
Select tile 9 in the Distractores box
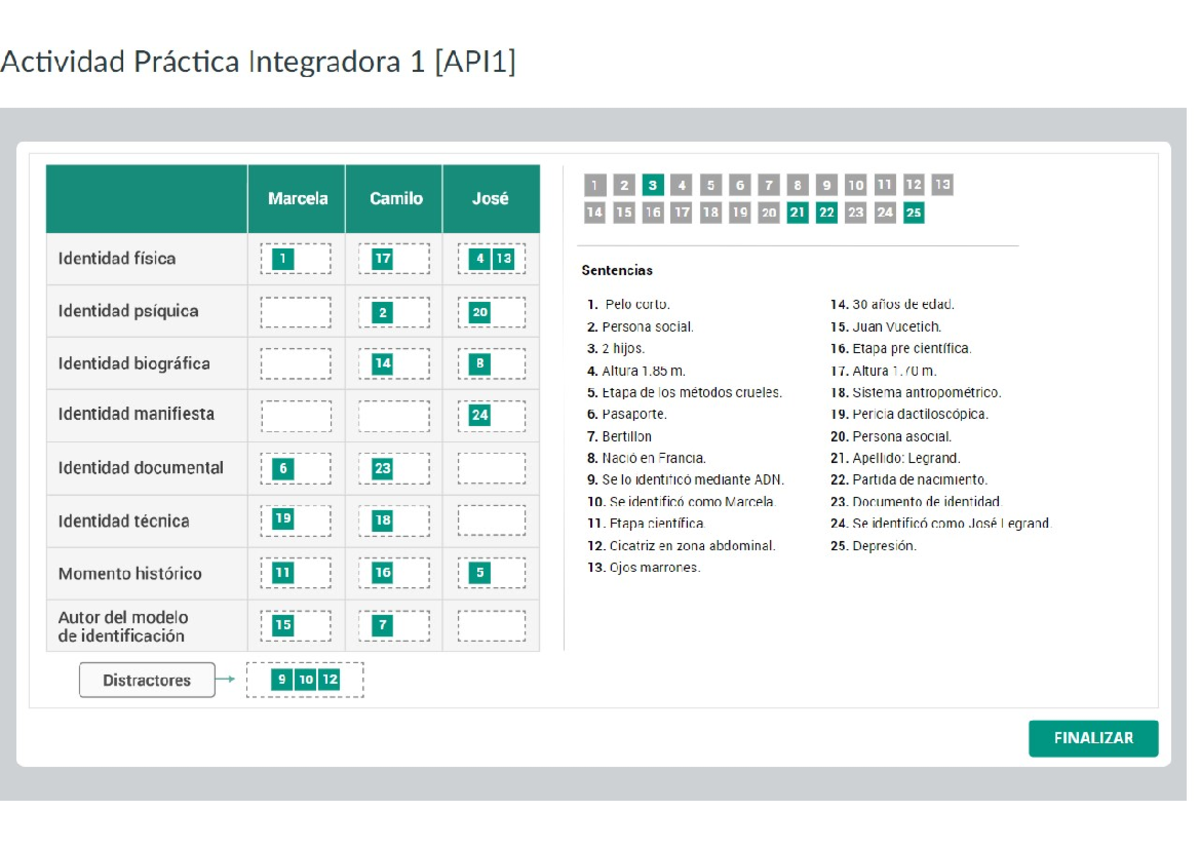click(x=282, y=680)
